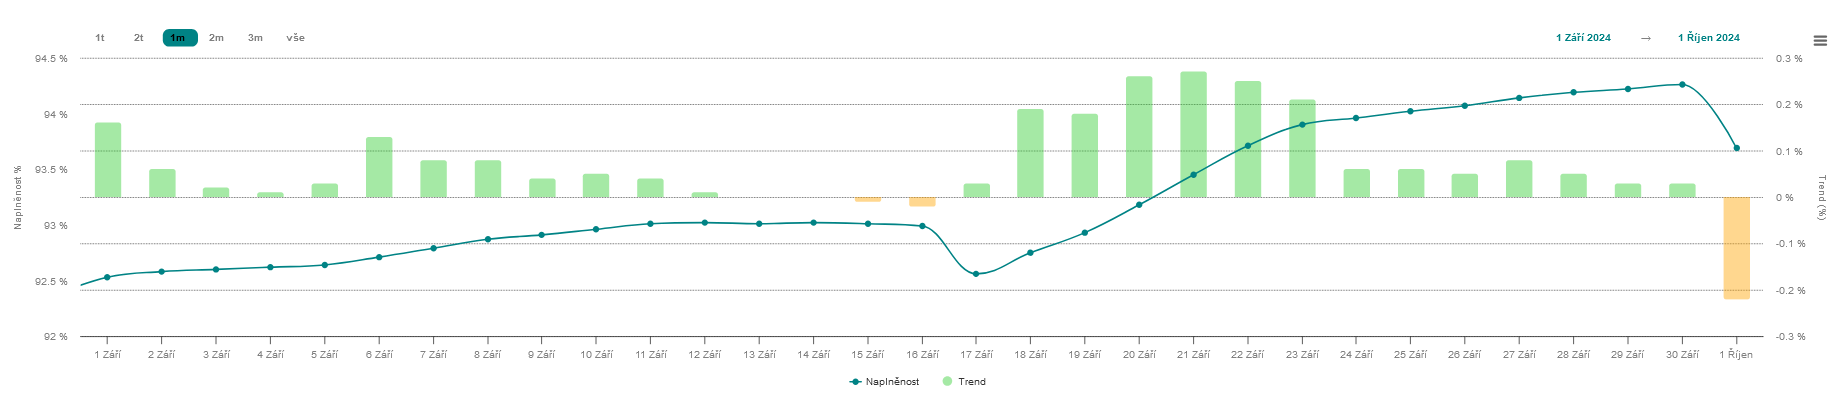Select the 1t range button
The image size is (1844, 401).
tap(100, 38)
